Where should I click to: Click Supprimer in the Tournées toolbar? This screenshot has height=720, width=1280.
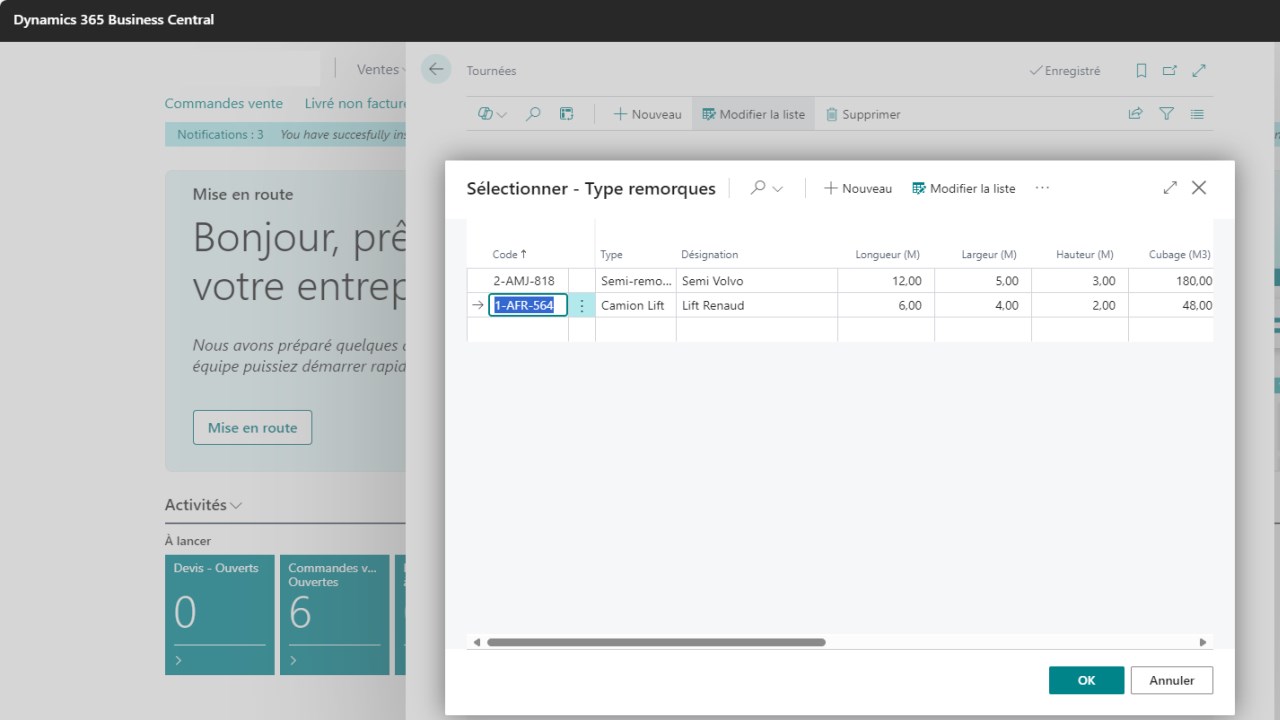[x=863, y=114]
